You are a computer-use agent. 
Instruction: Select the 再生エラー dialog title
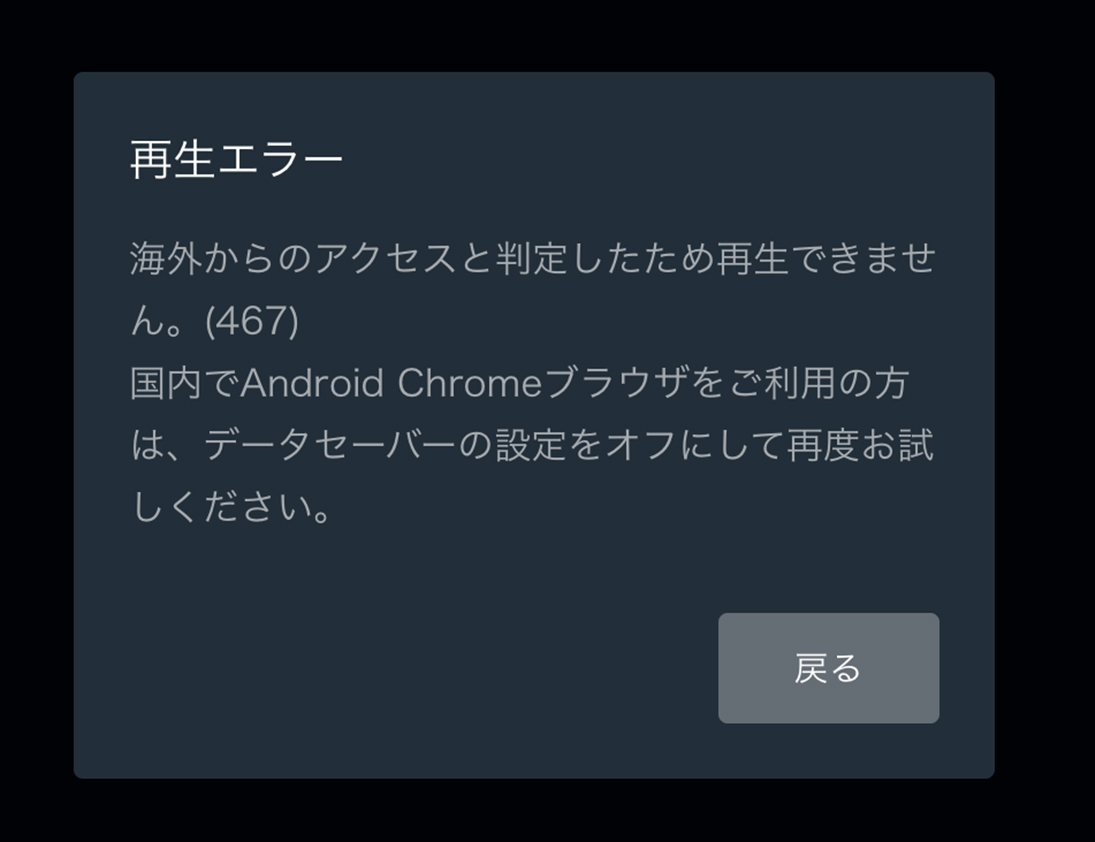[237, 160]
